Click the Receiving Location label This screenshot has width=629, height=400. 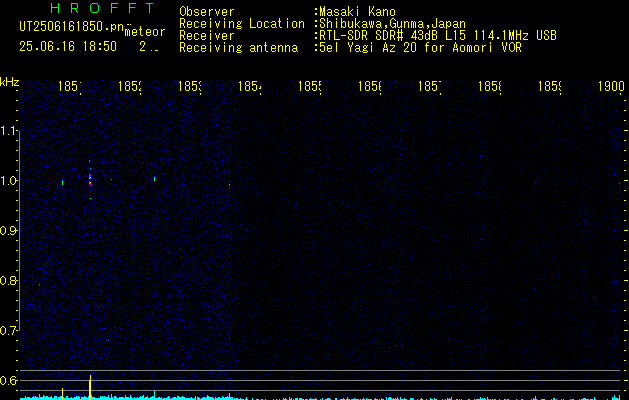pyautogui.click(x=242, y=24)
